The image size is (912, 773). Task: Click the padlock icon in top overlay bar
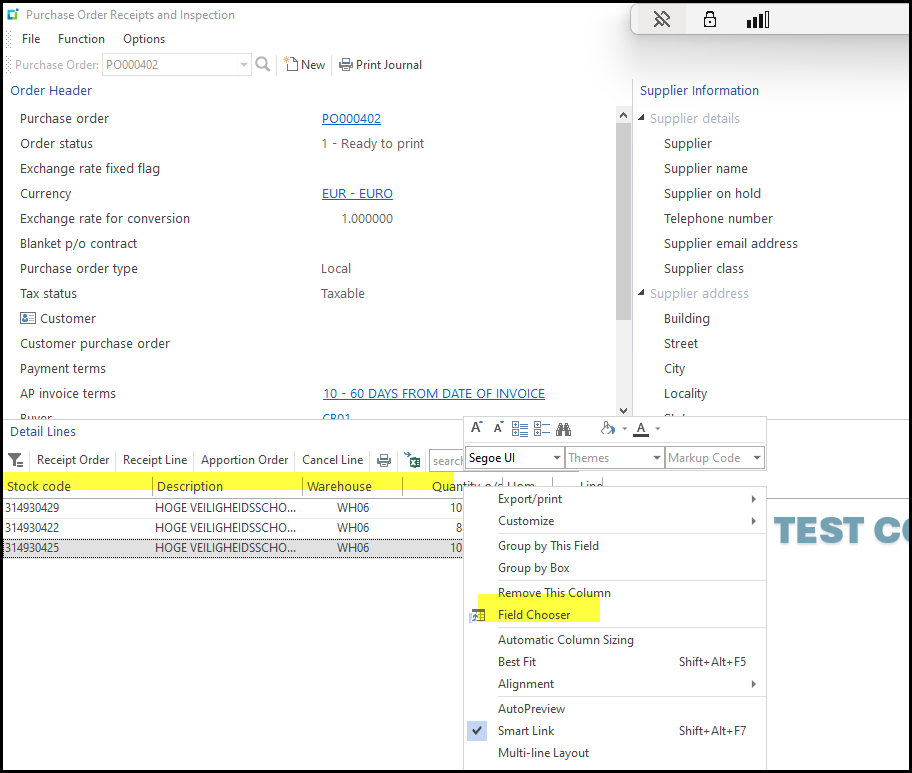(710, 20)
